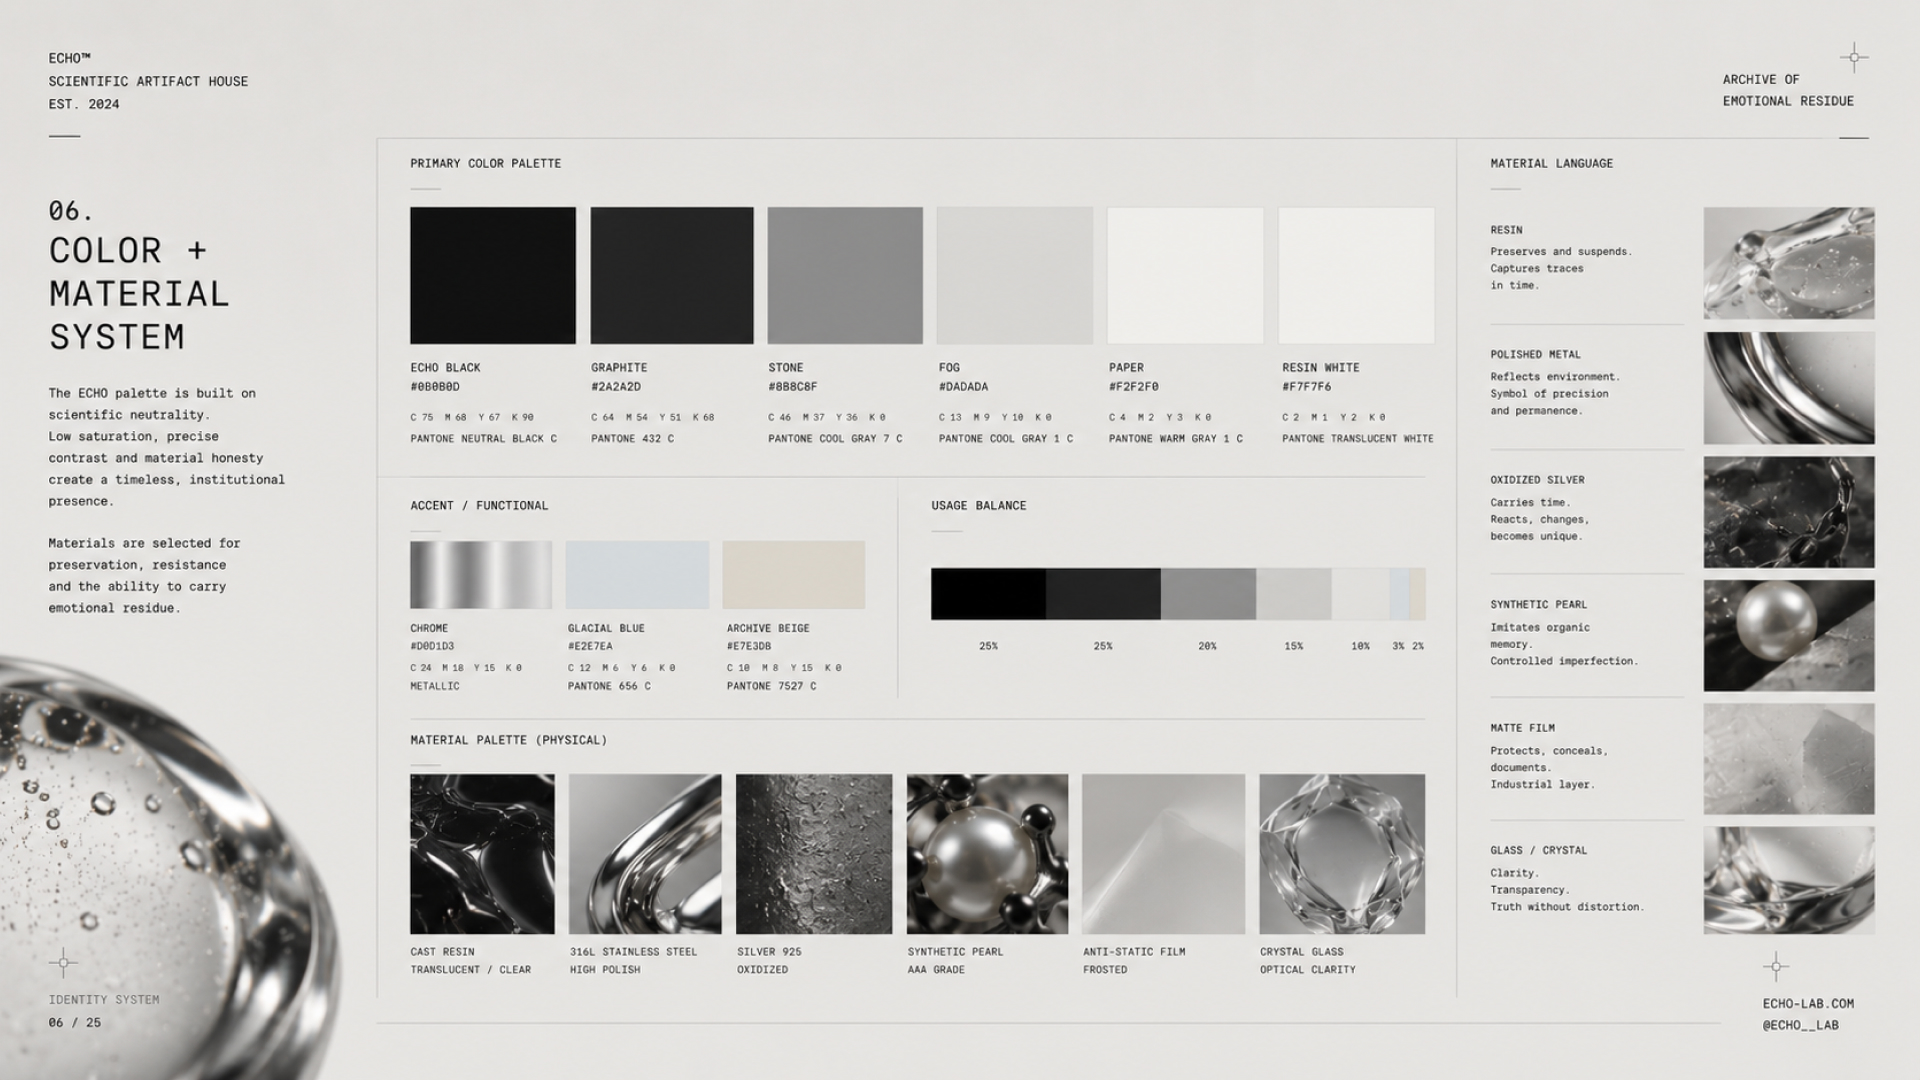Select the Anti-Static Film frosted image
The width and height of the screenshot is (1920, 1080).
(x=1164, y=854)
